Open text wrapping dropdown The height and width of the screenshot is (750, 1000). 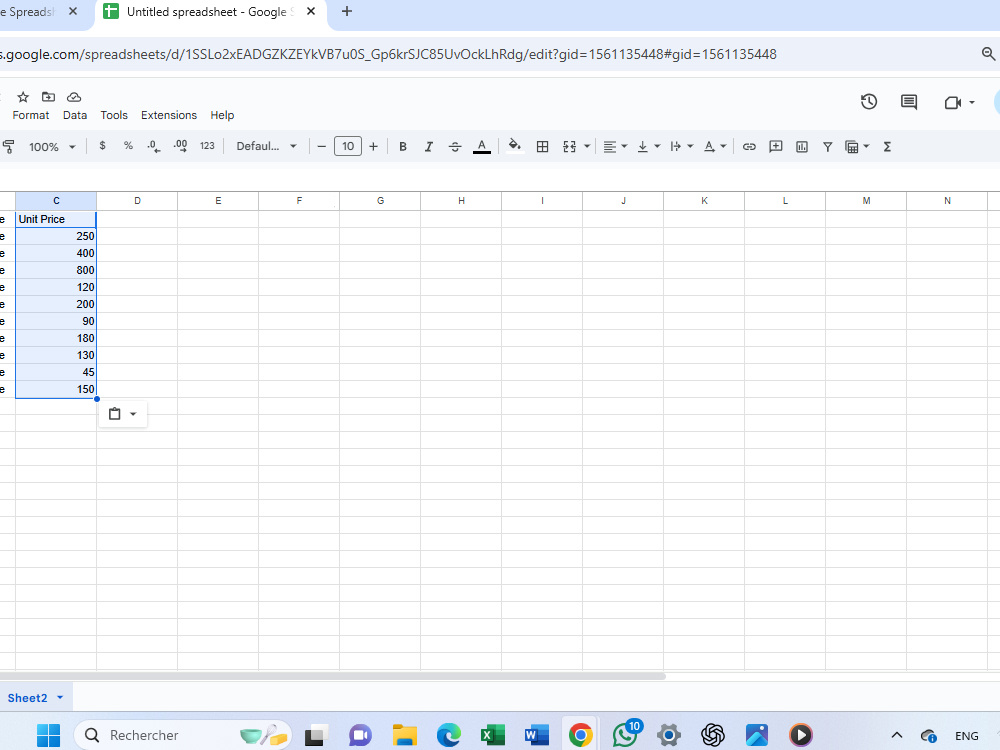[x=682, y=147]
